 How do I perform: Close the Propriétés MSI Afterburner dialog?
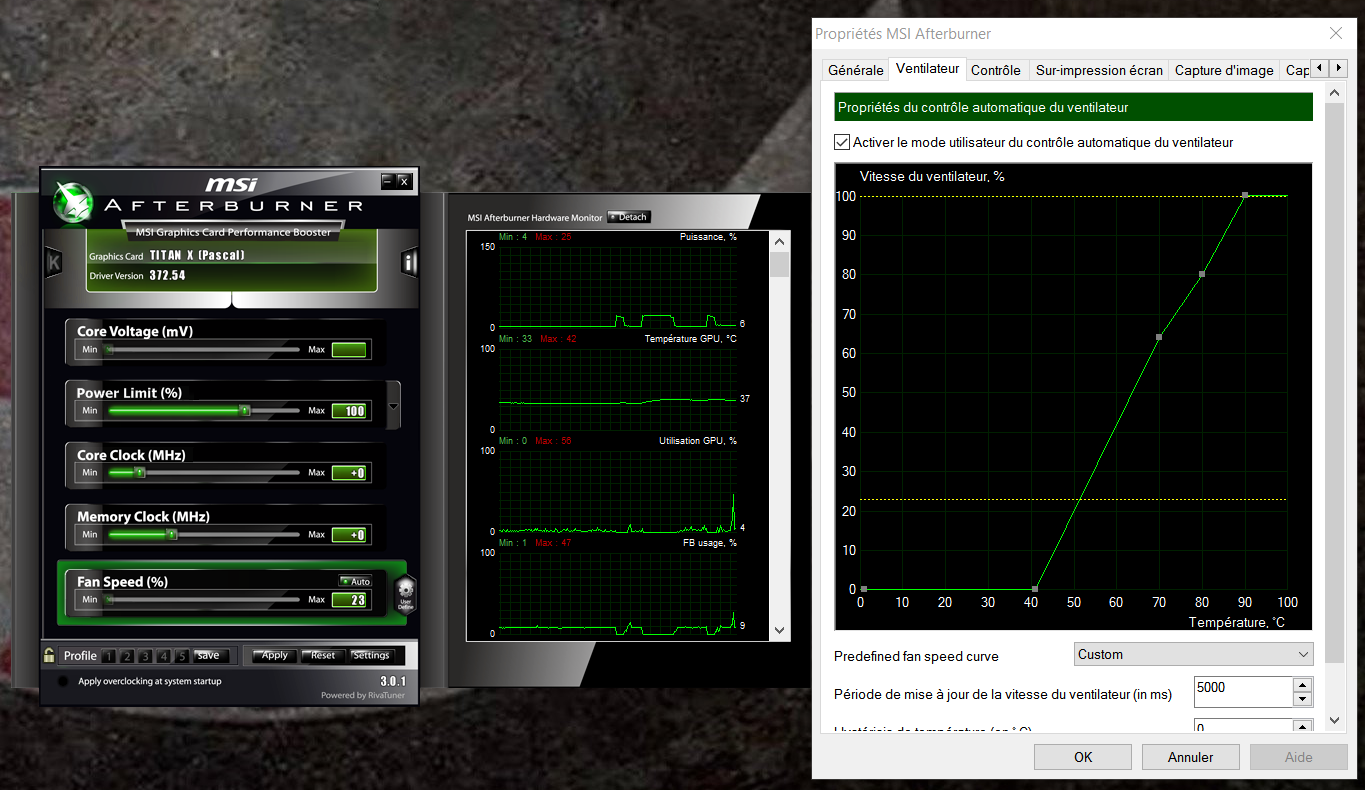click(1335, 33)
